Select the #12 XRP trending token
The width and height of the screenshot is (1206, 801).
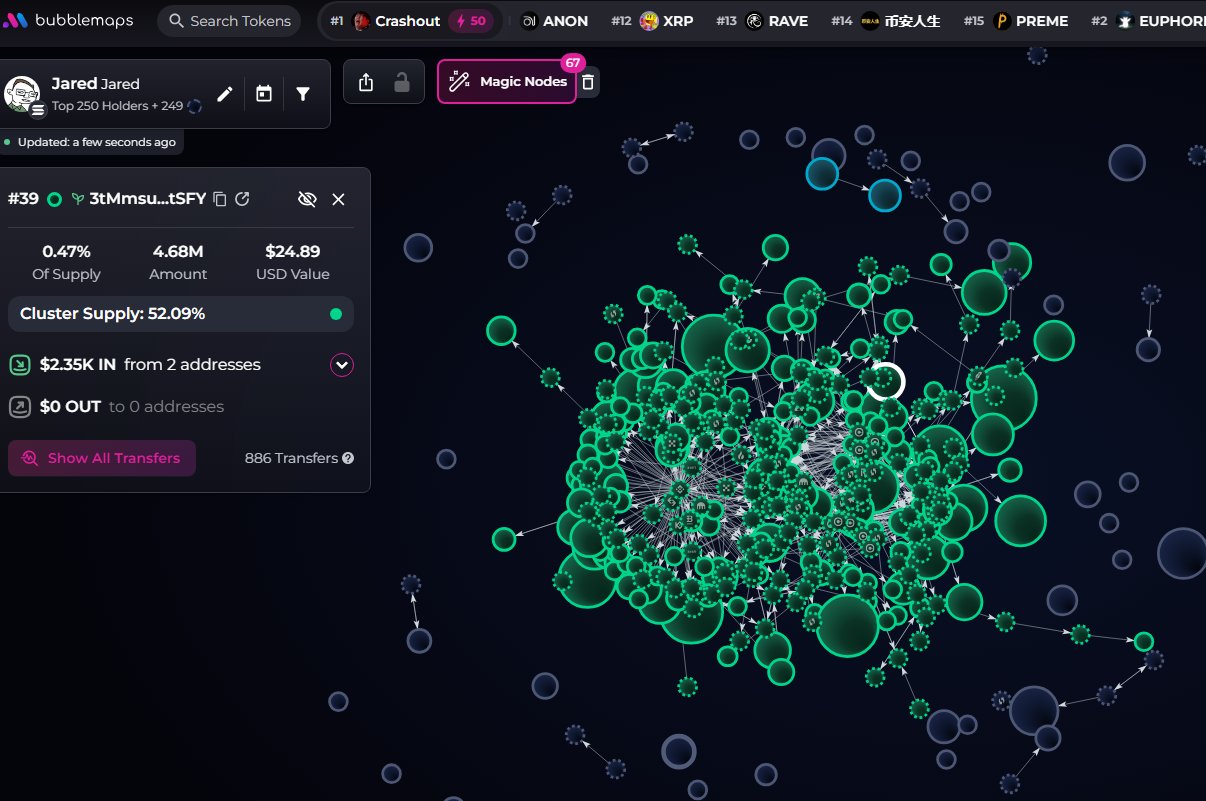point(666,21)
